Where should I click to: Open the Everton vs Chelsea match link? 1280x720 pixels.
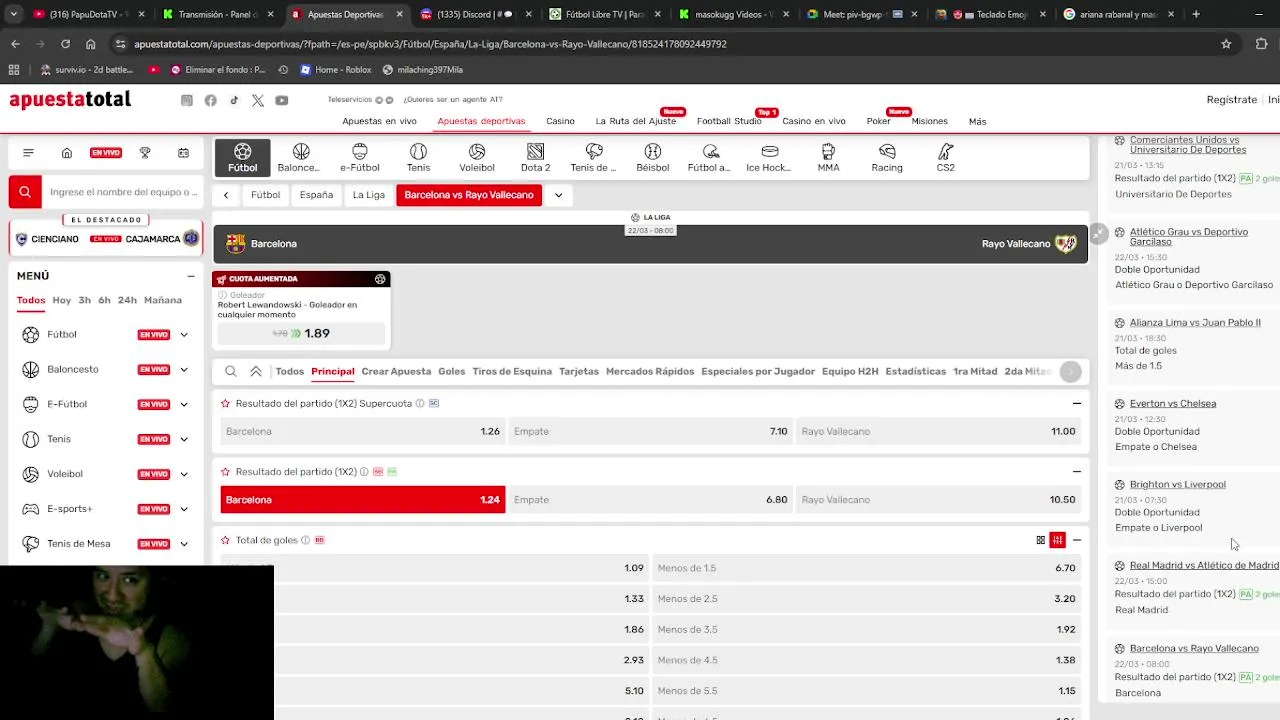(1173, 404)
